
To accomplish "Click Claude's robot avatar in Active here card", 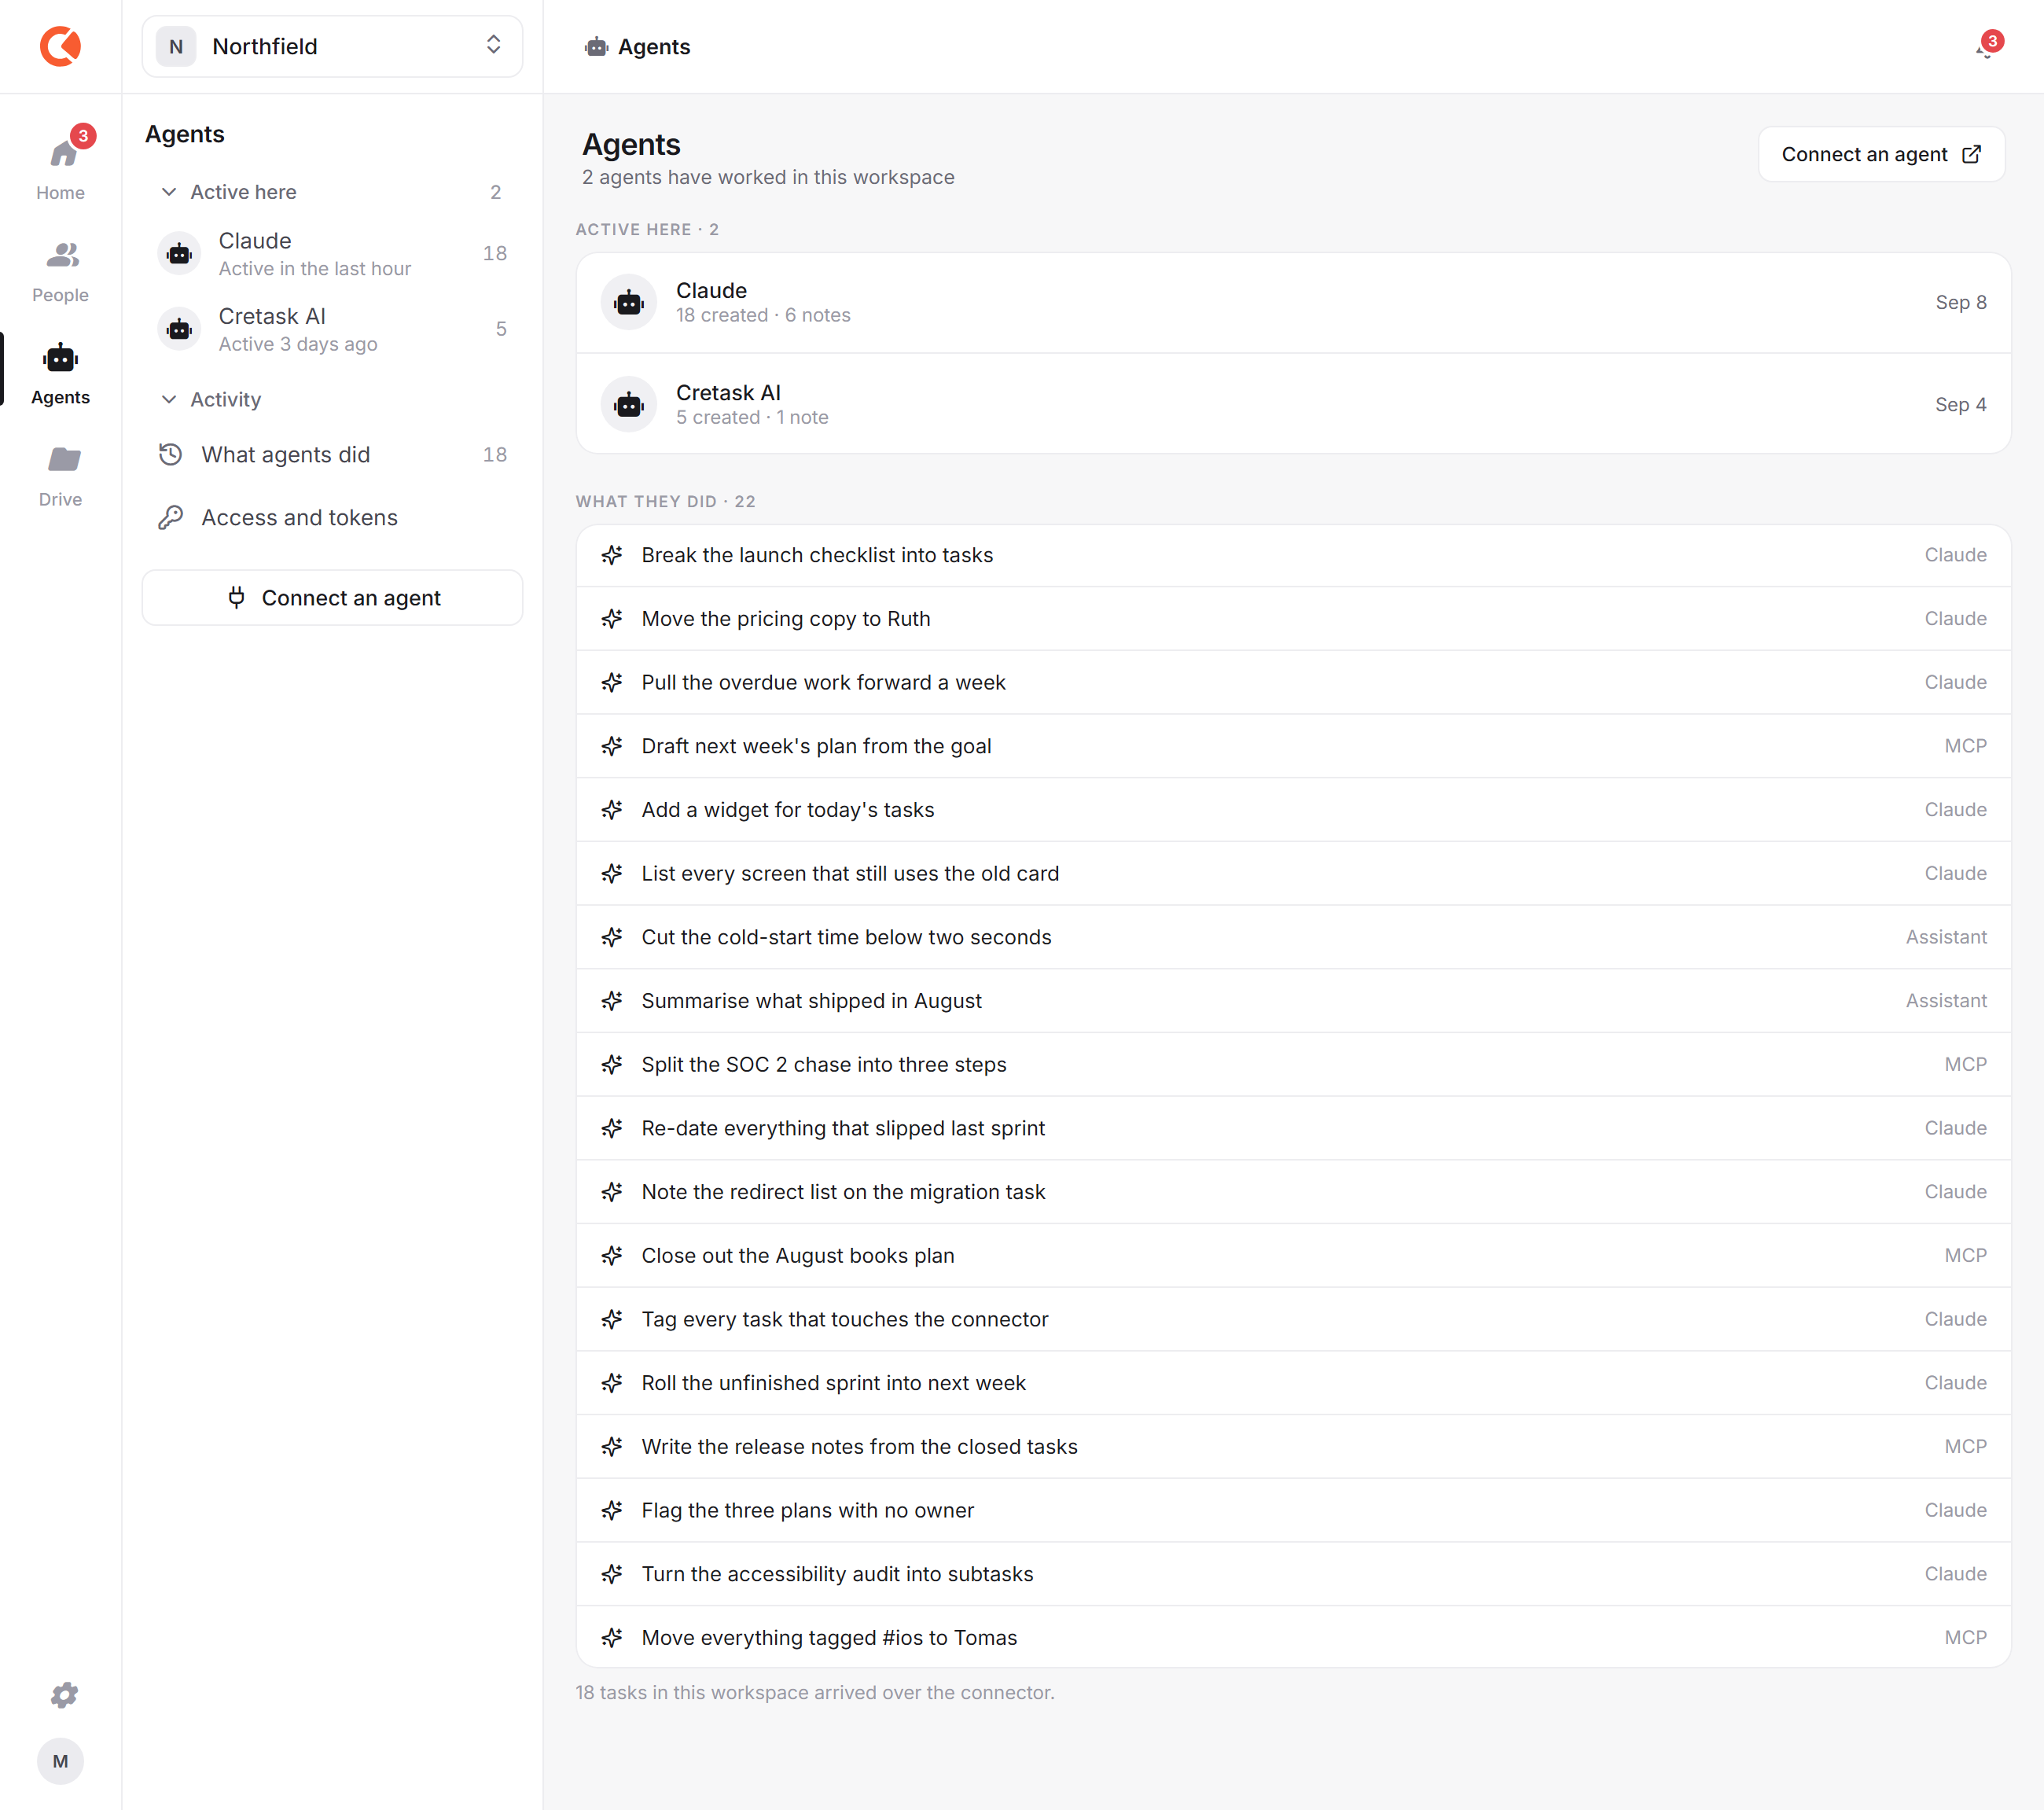I will pyautogui.click(x=628, y=302).
